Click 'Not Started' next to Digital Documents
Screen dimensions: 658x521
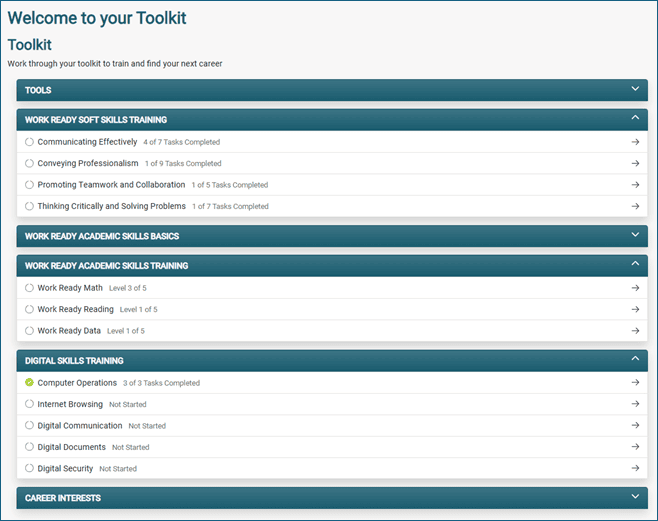tap(131, 447)
